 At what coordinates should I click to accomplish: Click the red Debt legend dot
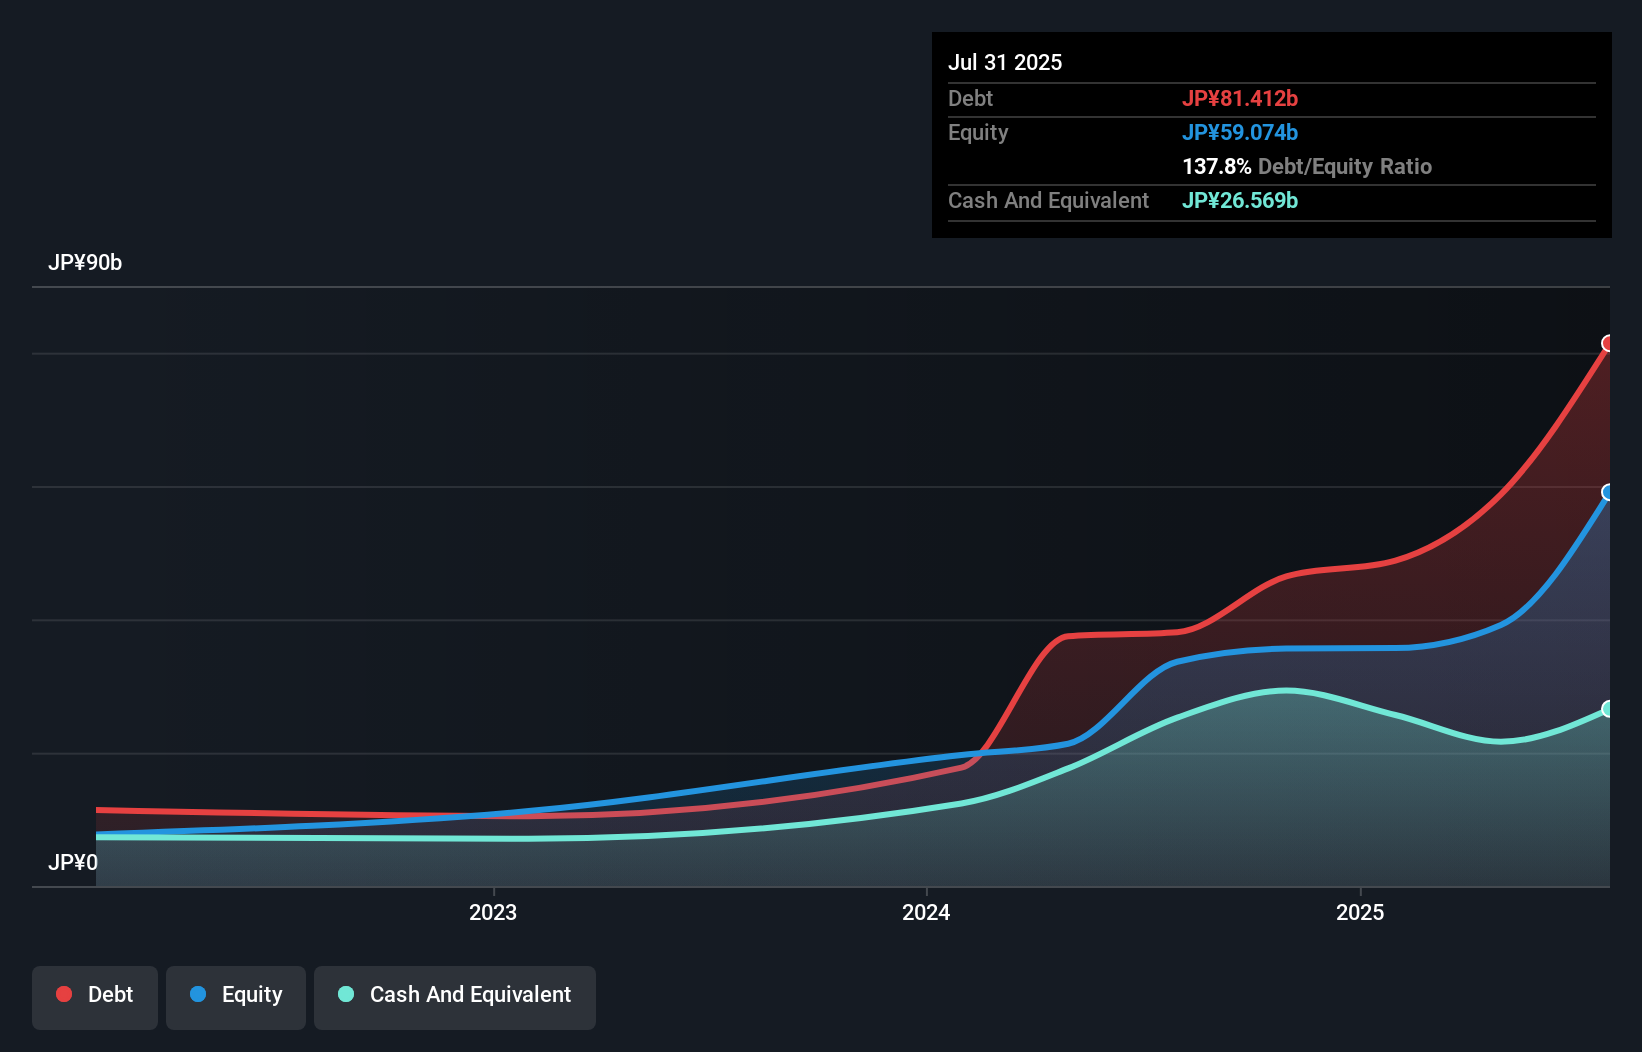coord(63,994)
